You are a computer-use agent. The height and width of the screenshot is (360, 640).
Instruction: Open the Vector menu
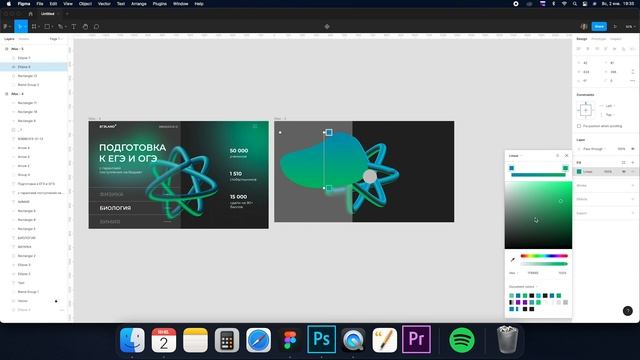(x=104, y=4)
